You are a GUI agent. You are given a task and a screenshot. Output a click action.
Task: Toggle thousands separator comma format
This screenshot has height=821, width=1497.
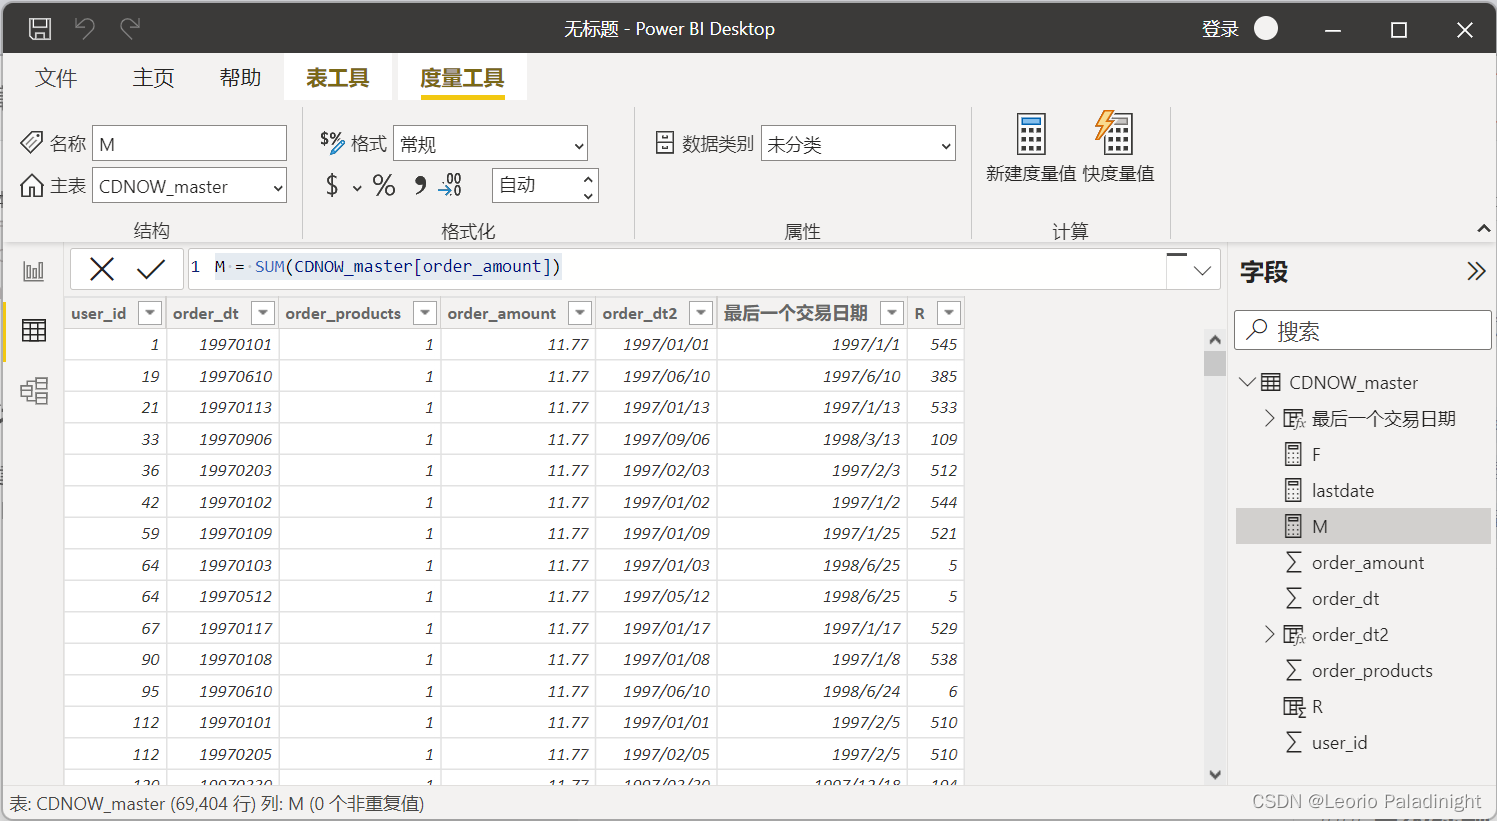(x=420, y=185)
